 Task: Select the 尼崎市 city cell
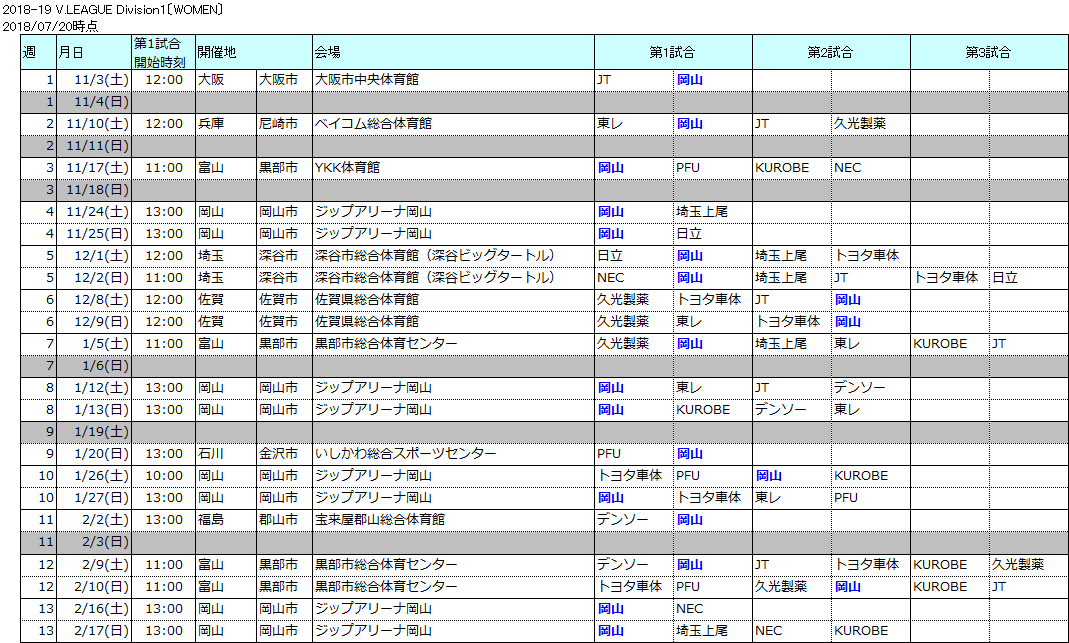[278, 124]
